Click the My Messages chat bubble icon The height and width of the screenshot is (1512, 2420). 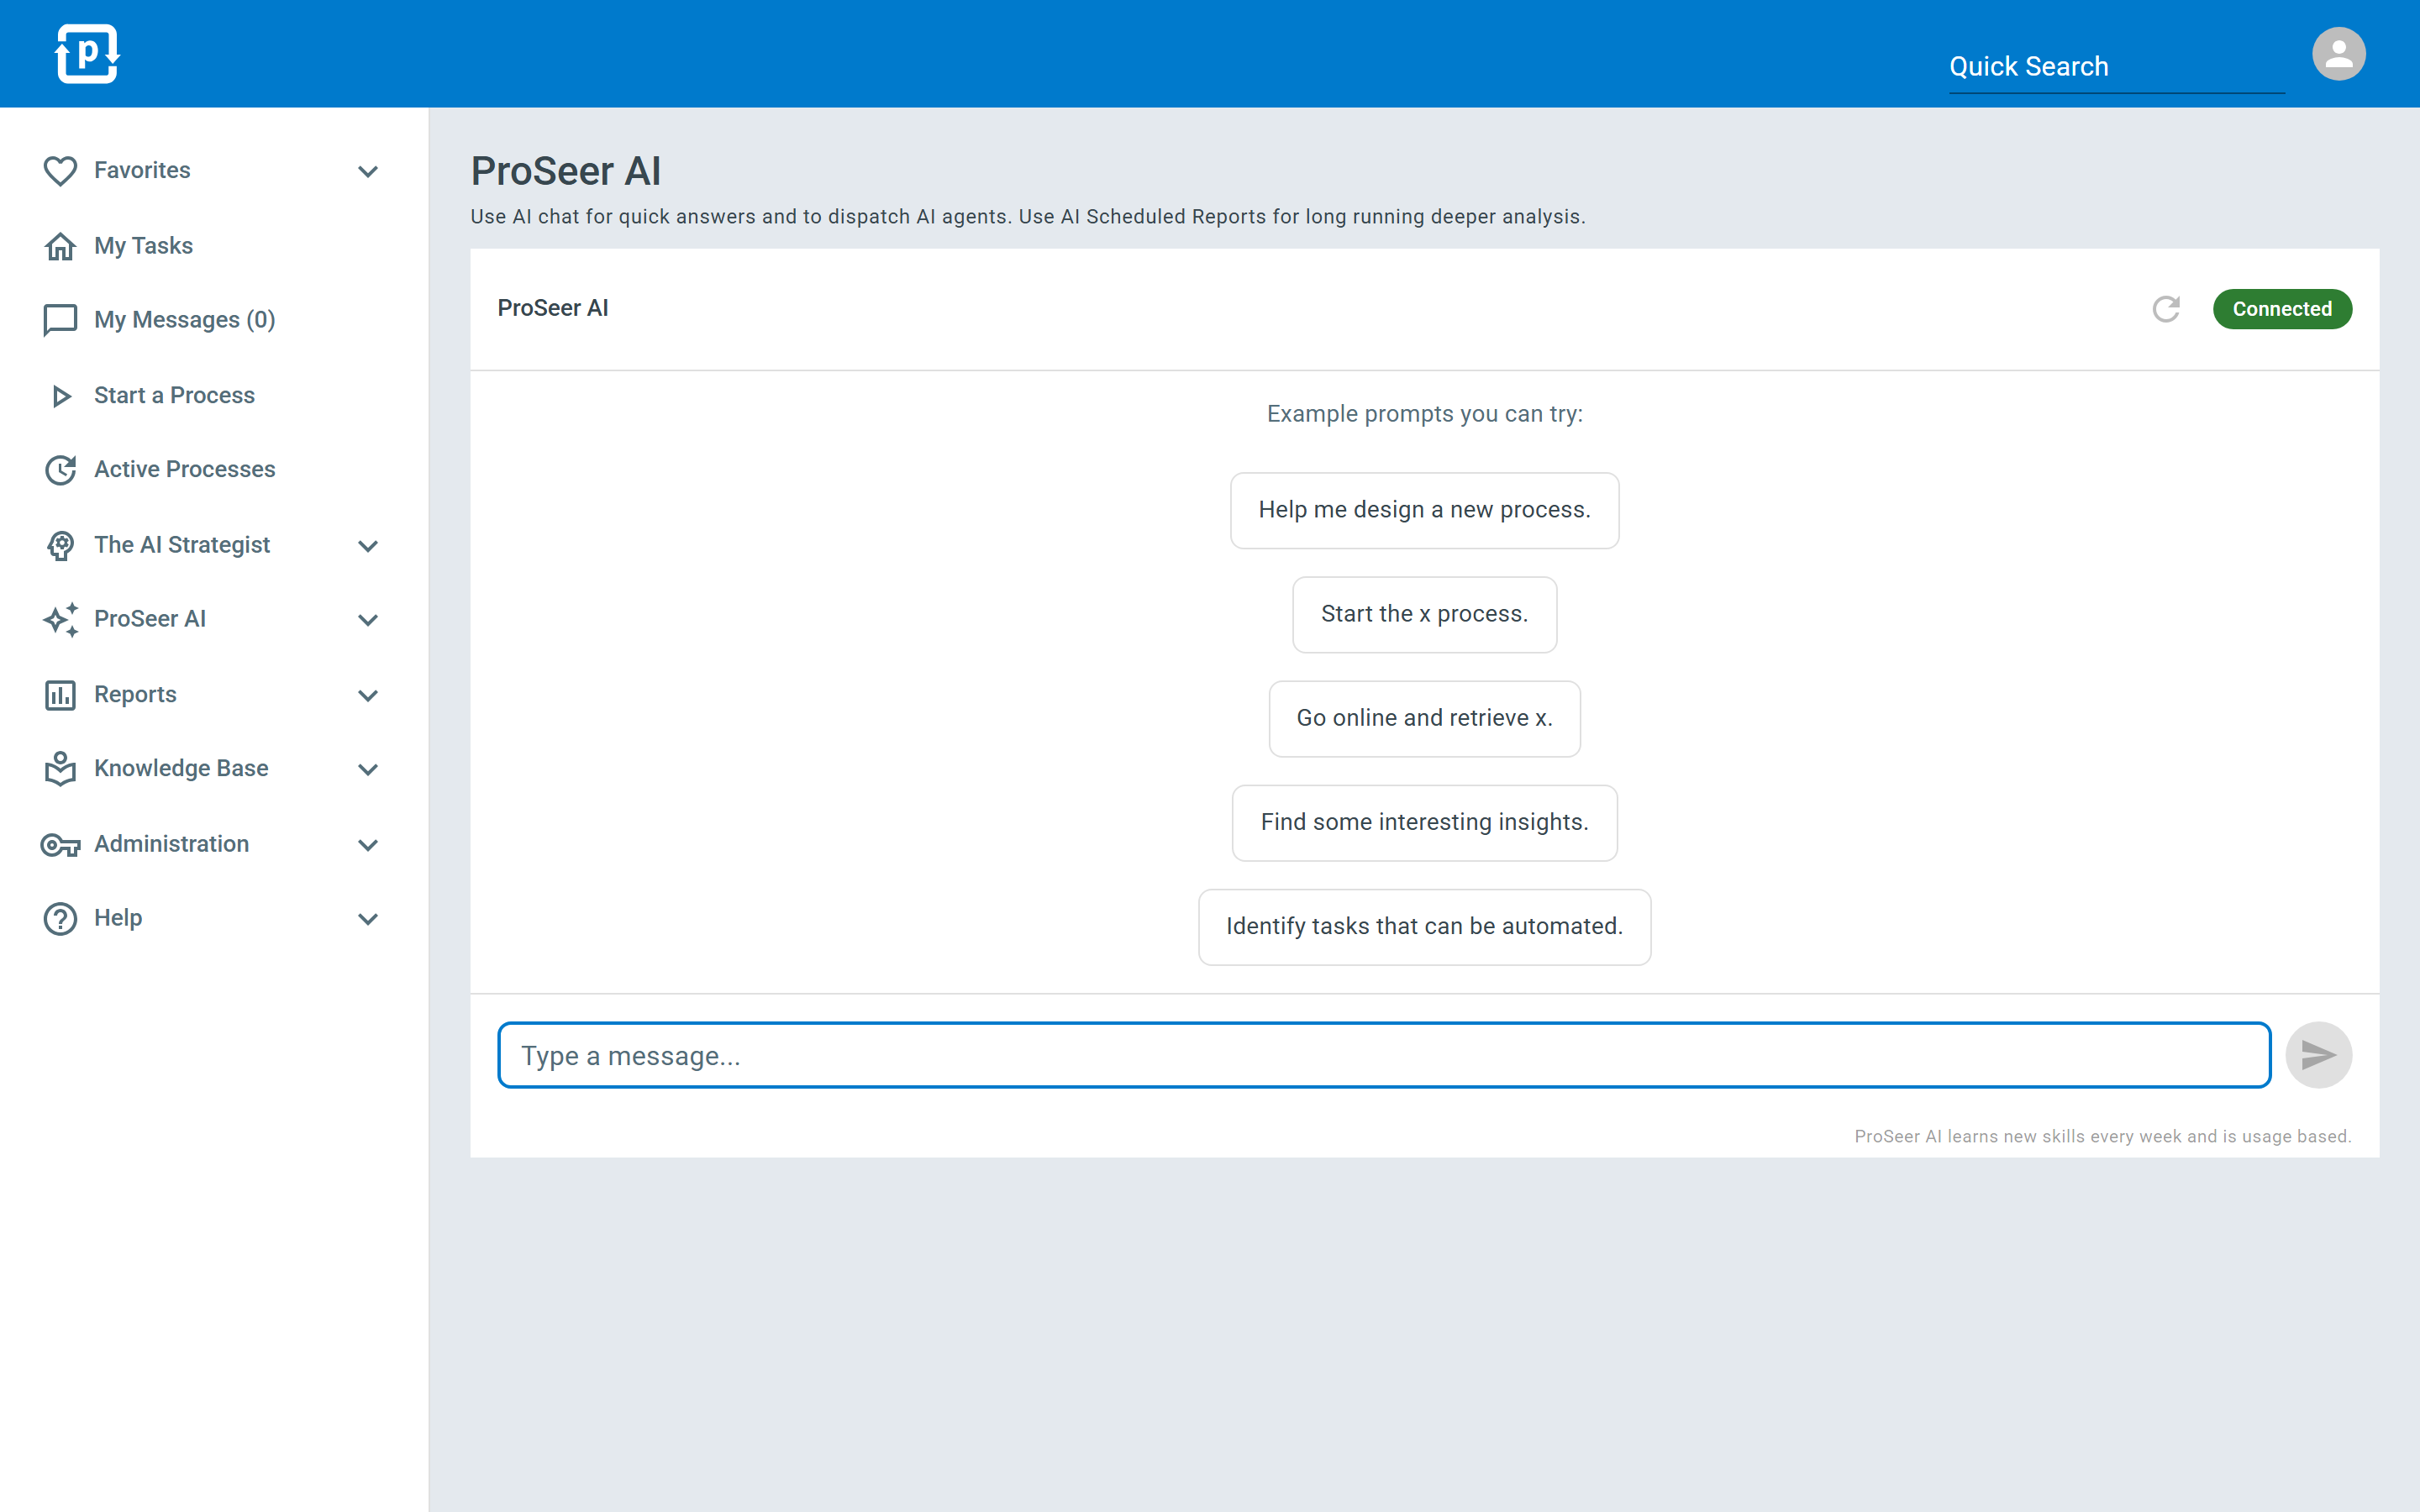pyautogui.click(x=60, y=320)
